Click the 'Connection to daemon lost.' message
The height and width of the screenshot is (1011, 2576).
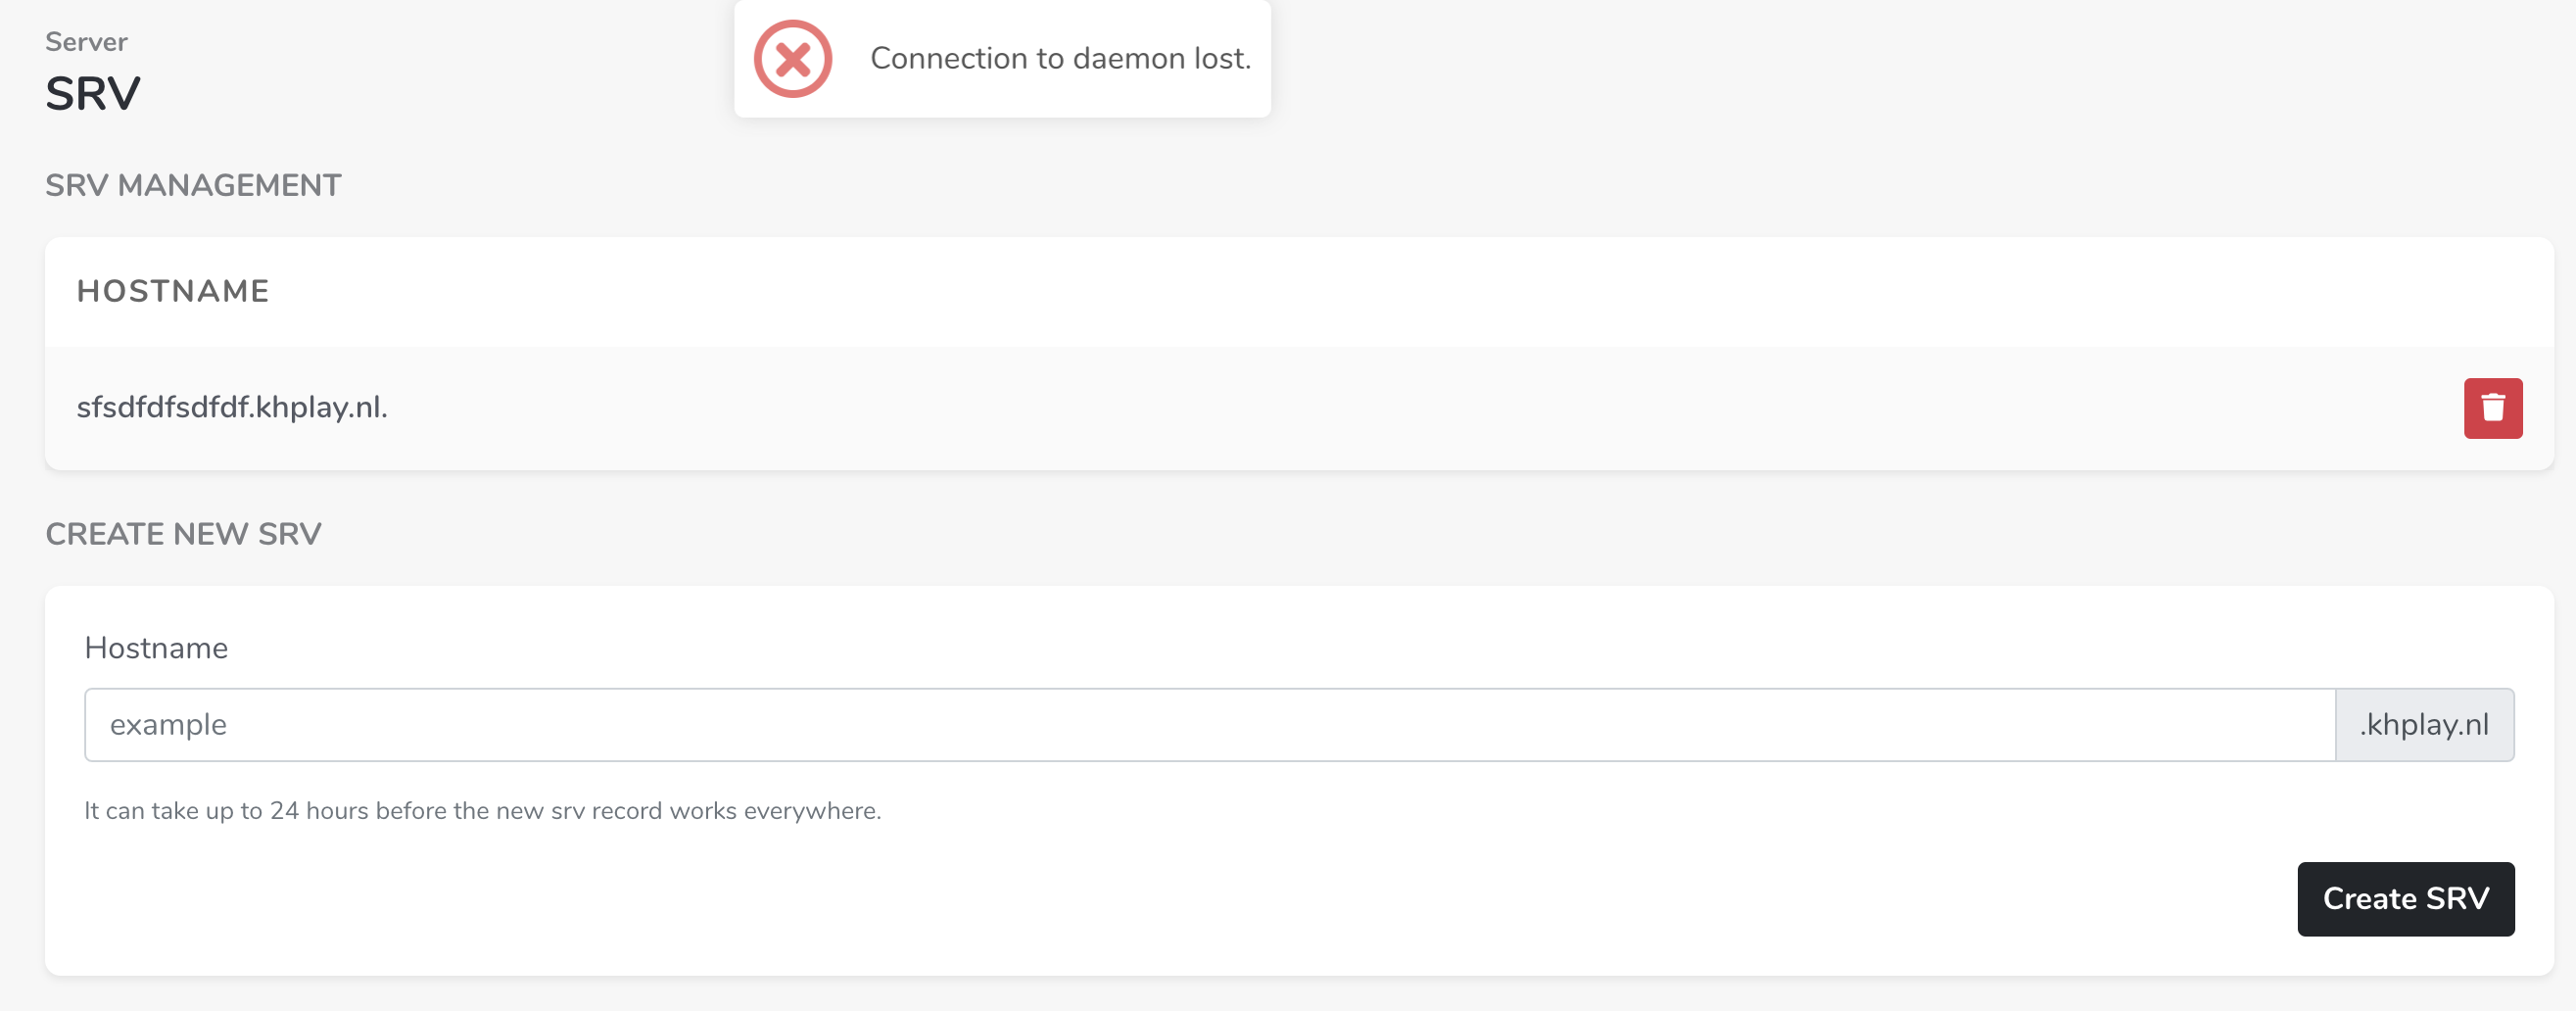1060,59
